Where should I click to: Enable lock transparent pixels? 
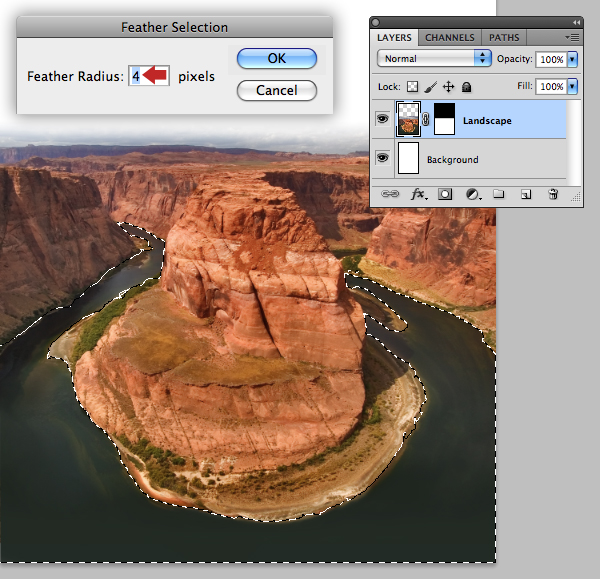click(412, 87)
